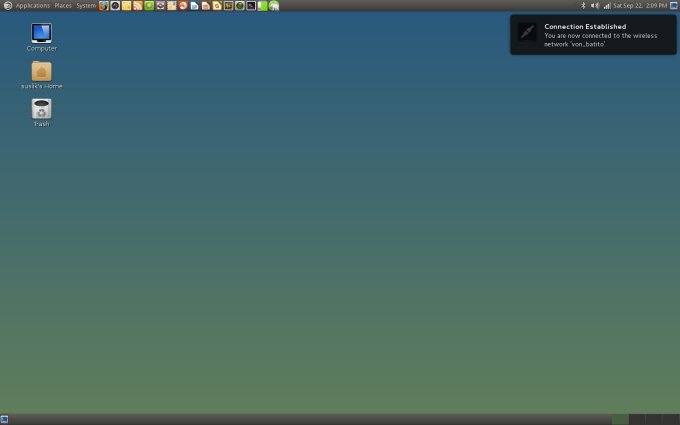The height and width of the screenshot is (425, 680).
Task: Open the blue document writer launcher
Action: pyautogui.click(x=194, y=6)
